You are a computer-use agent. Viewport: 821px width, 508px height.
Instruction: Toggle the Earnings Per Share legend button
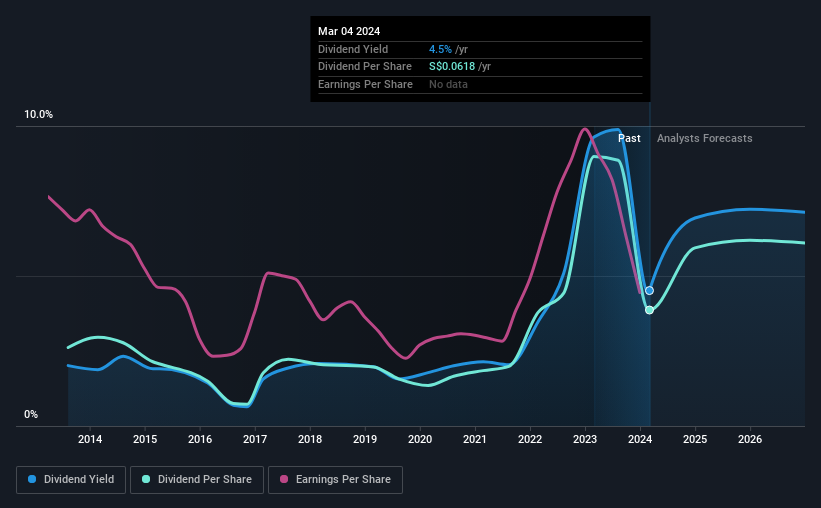[336, 480]
